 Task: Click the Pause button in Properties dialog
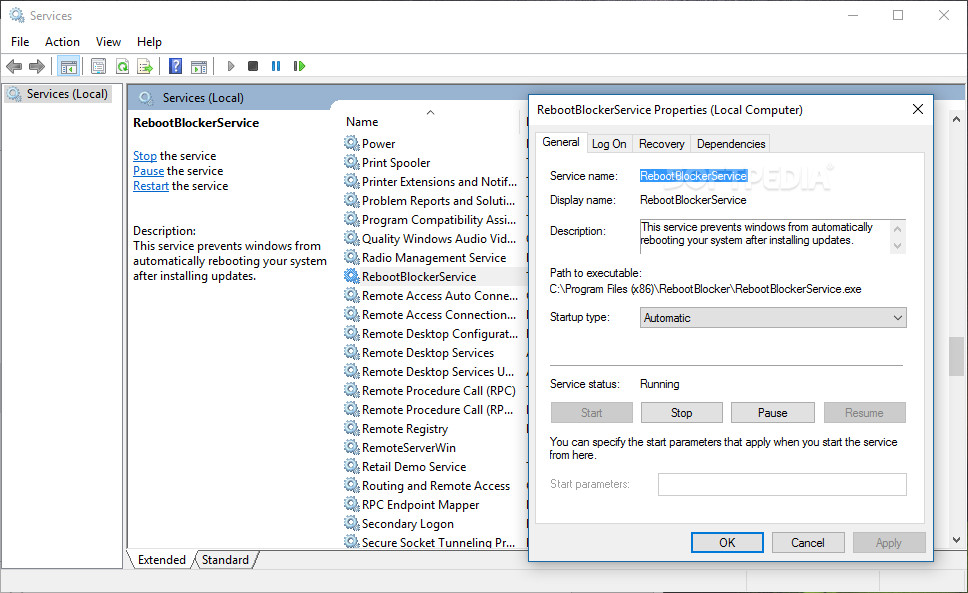pyautogui.click(x=772, y=413)
